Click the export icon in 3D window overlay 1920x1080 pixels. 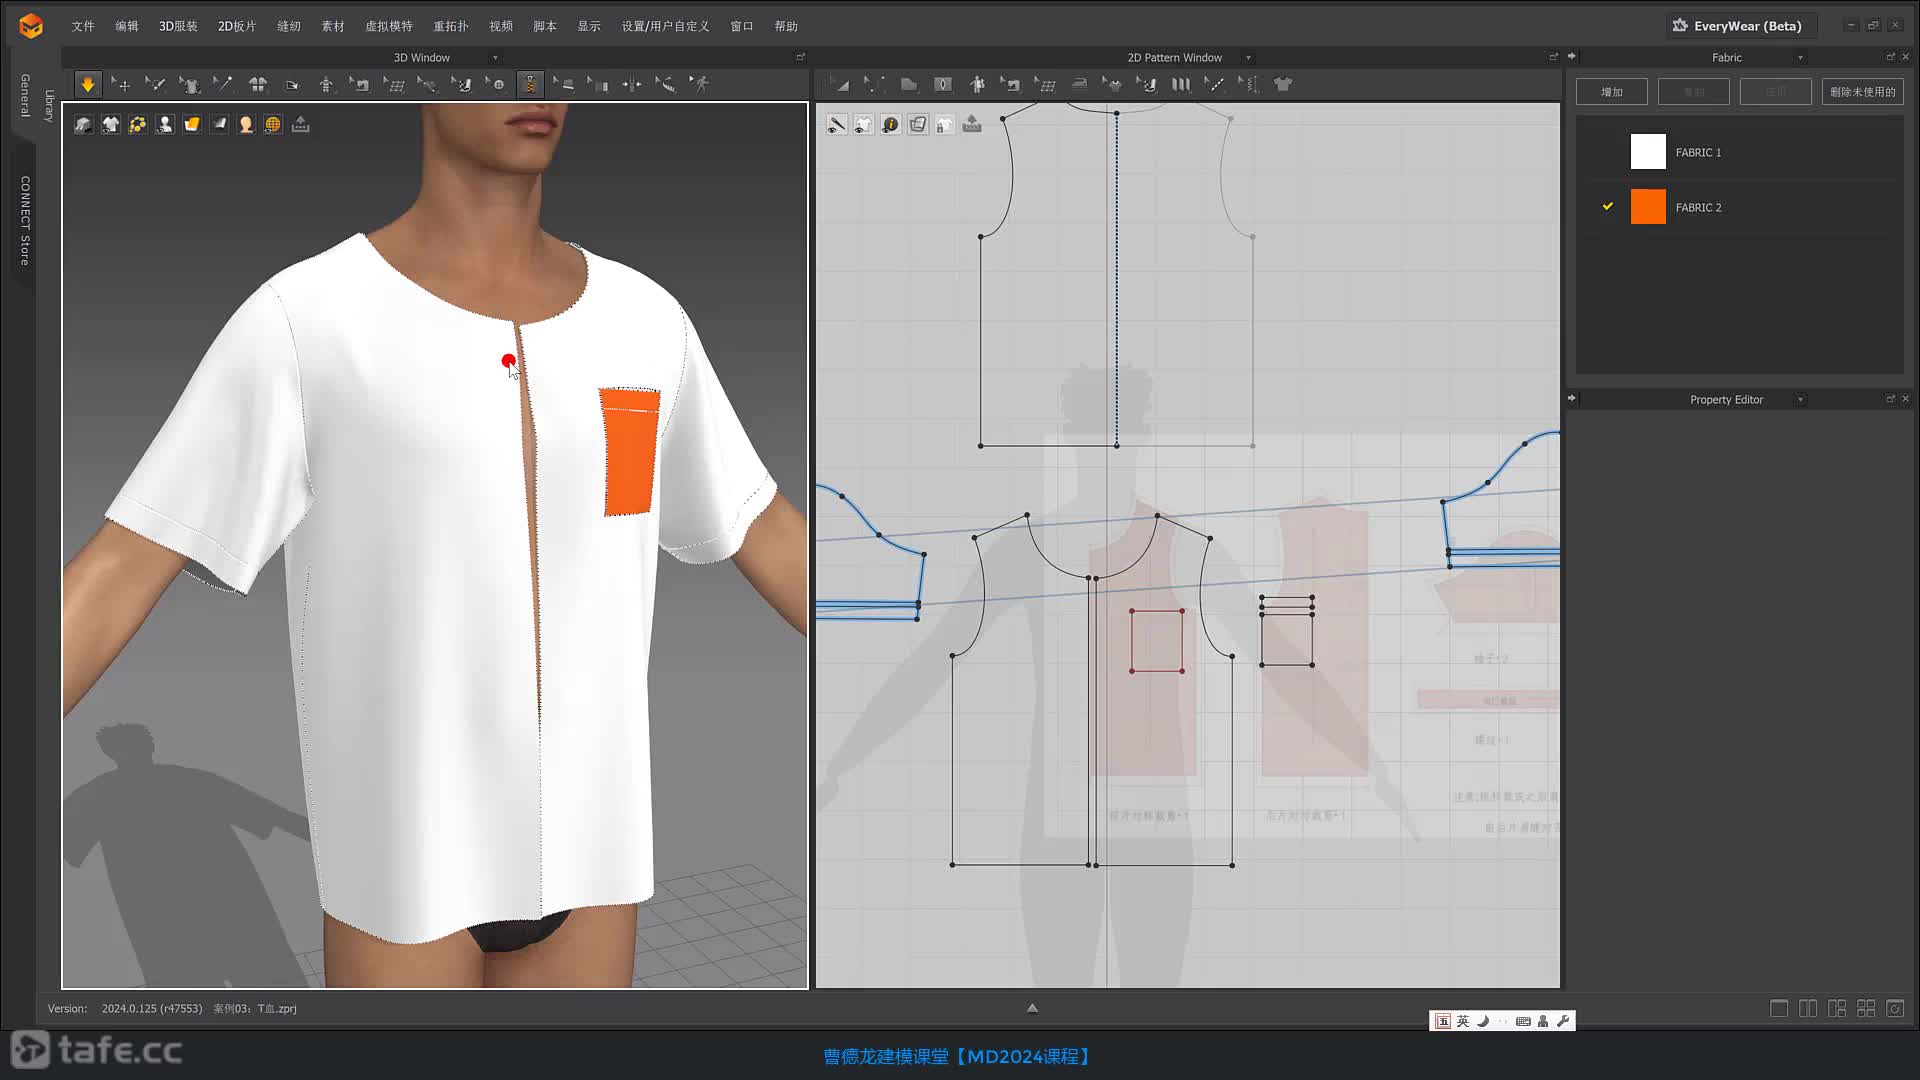pyautogui.click(x=300, y=125)
